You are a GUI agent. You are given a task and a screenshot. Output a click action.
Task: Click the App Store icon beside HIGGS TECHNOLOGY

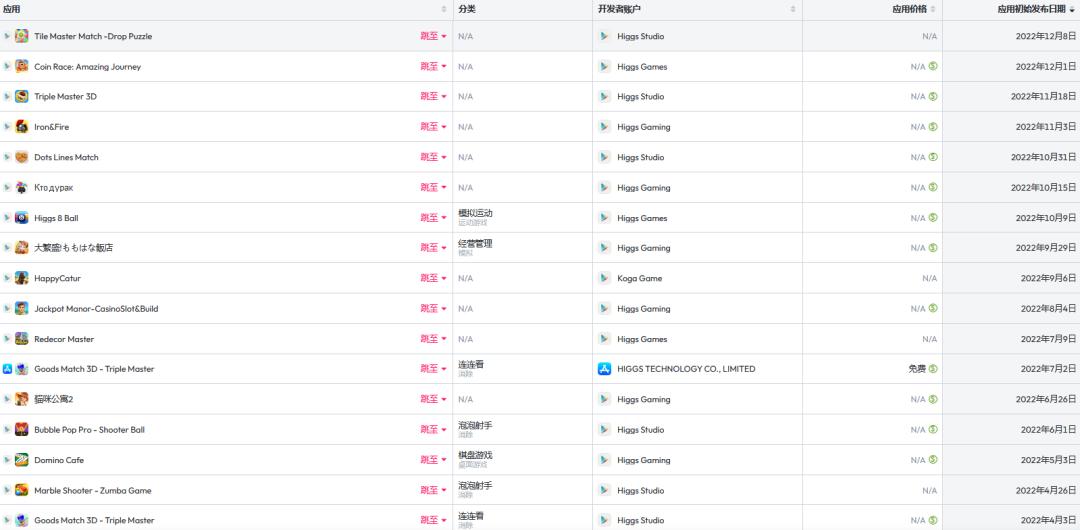(x=604, y=369)
